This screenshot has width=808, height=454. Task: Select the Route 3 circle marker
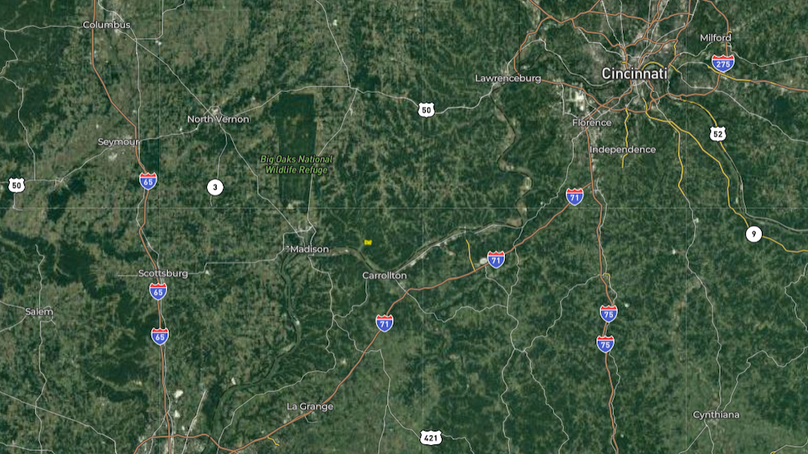pos(215,187)
